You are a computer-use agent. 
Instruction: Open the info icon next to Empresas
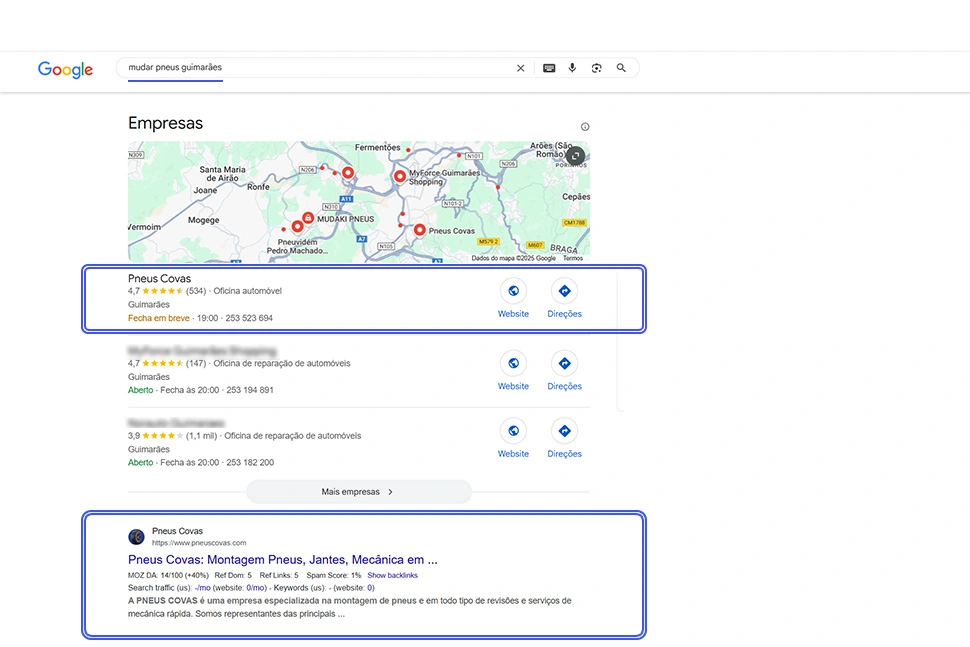[x=585, y=127]
